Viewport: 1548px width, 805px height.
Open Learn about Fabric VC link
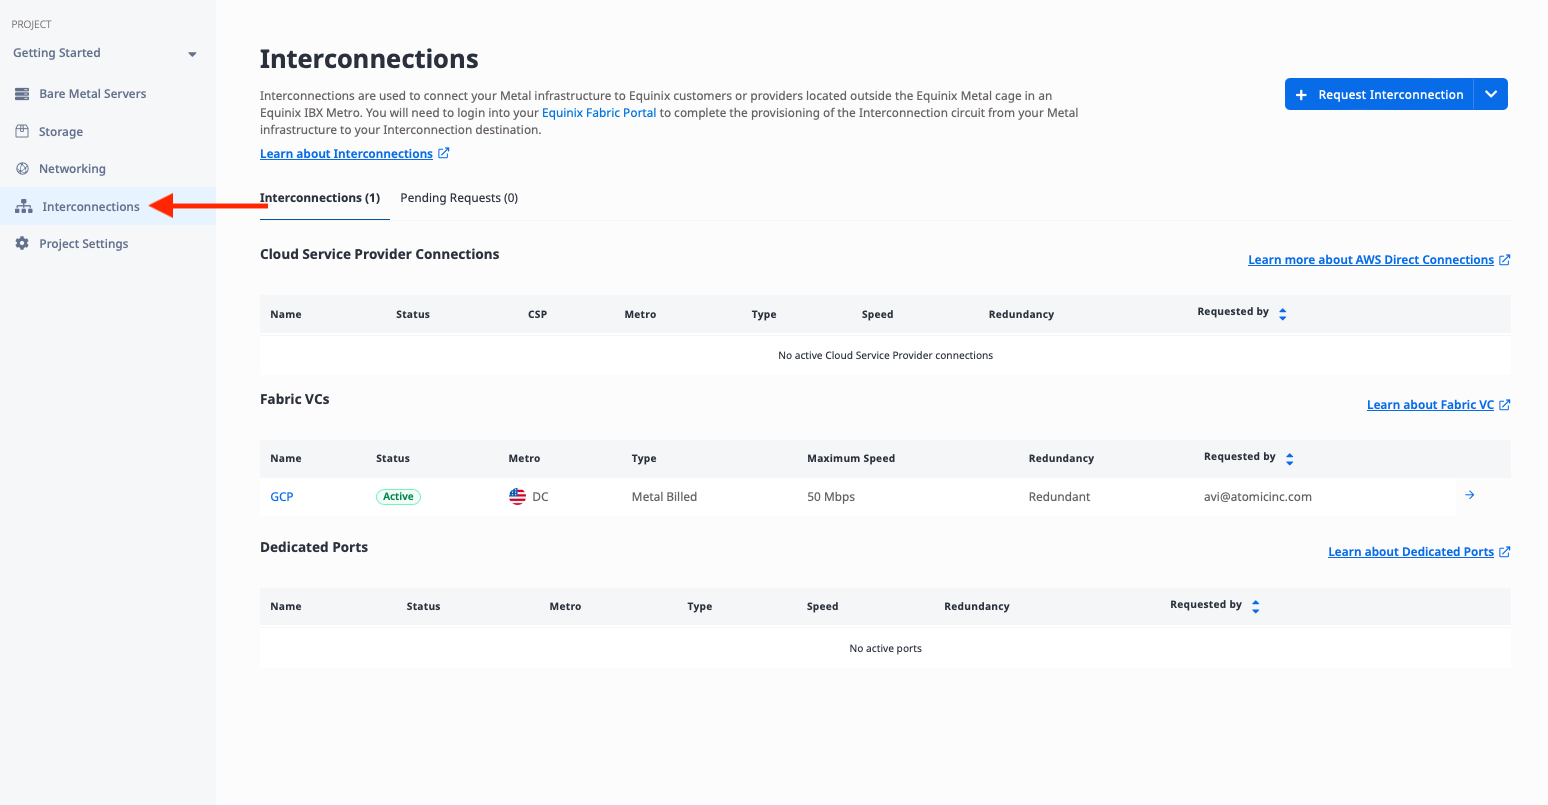point(1430,405)
